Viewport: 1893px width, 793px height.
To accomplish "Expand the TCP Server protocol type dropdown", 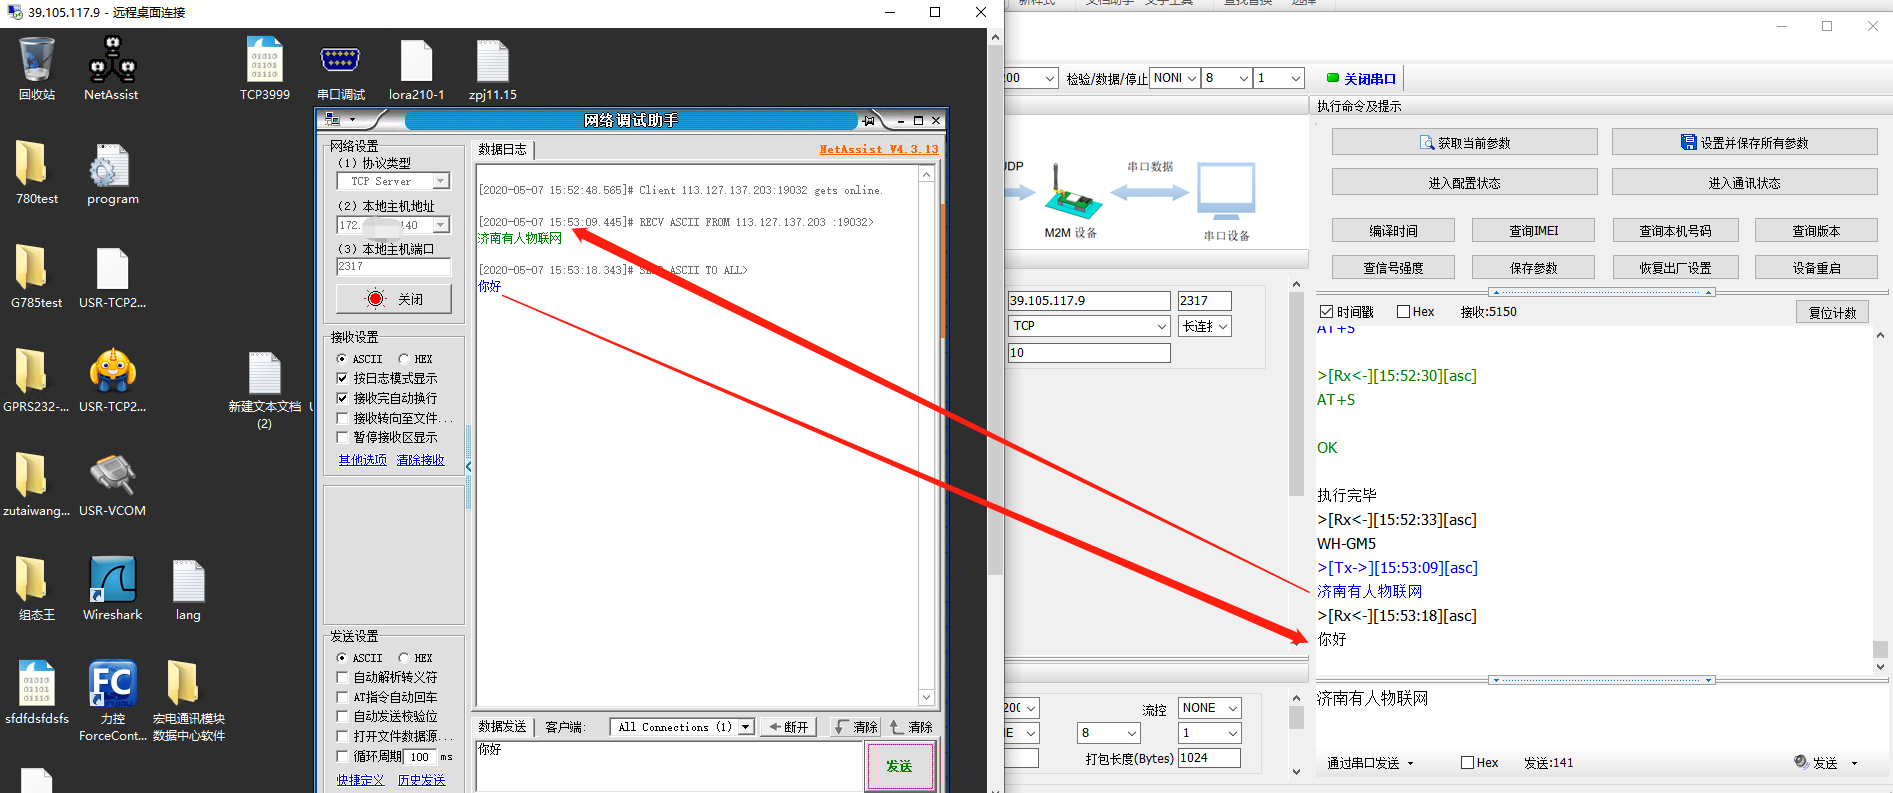I will pyautogui.click(x=440, y=182).
